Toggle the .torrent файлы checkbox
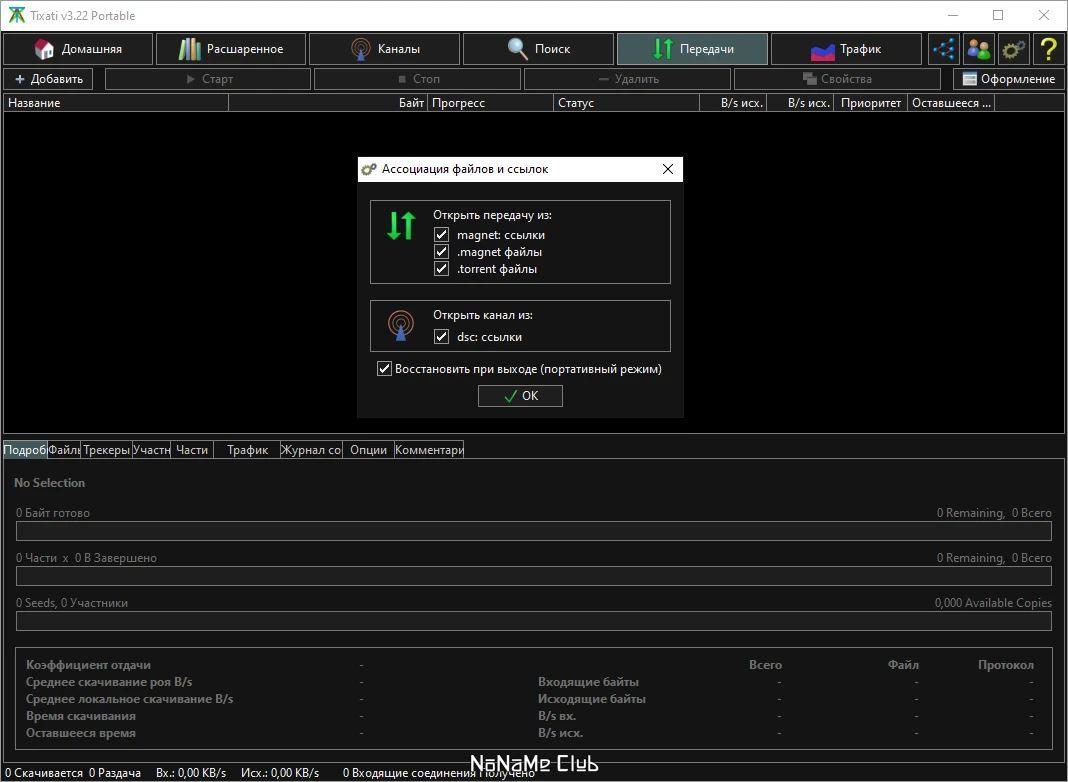The width and height of the screenshot is (1068, 782). point(441,269)
